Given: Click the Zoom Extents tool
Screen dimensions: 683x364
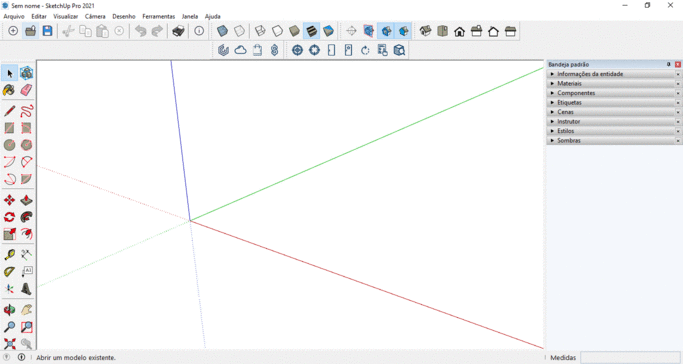Looking at the screenshot, I should tap(9, 343).
